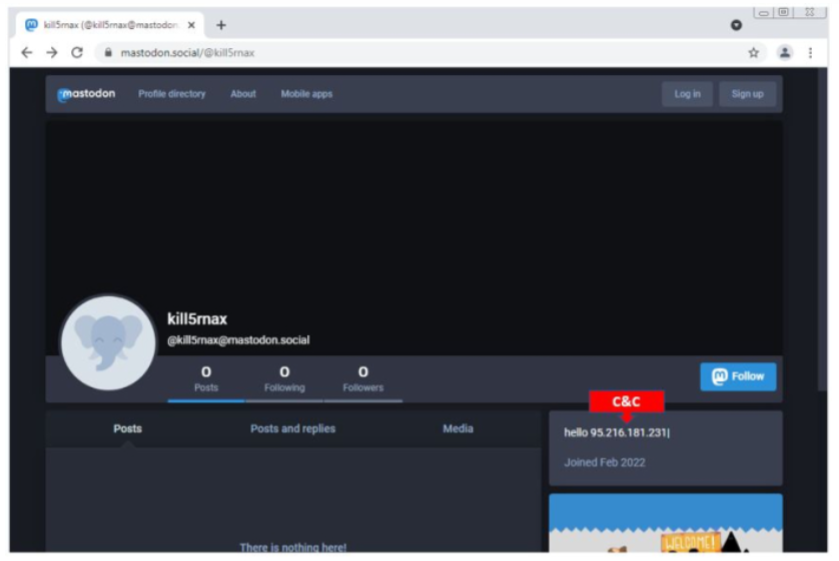Image resolution: width=839 pixels, height=561 pixels.
Task: Open the About page link
Action: point(243,94)
